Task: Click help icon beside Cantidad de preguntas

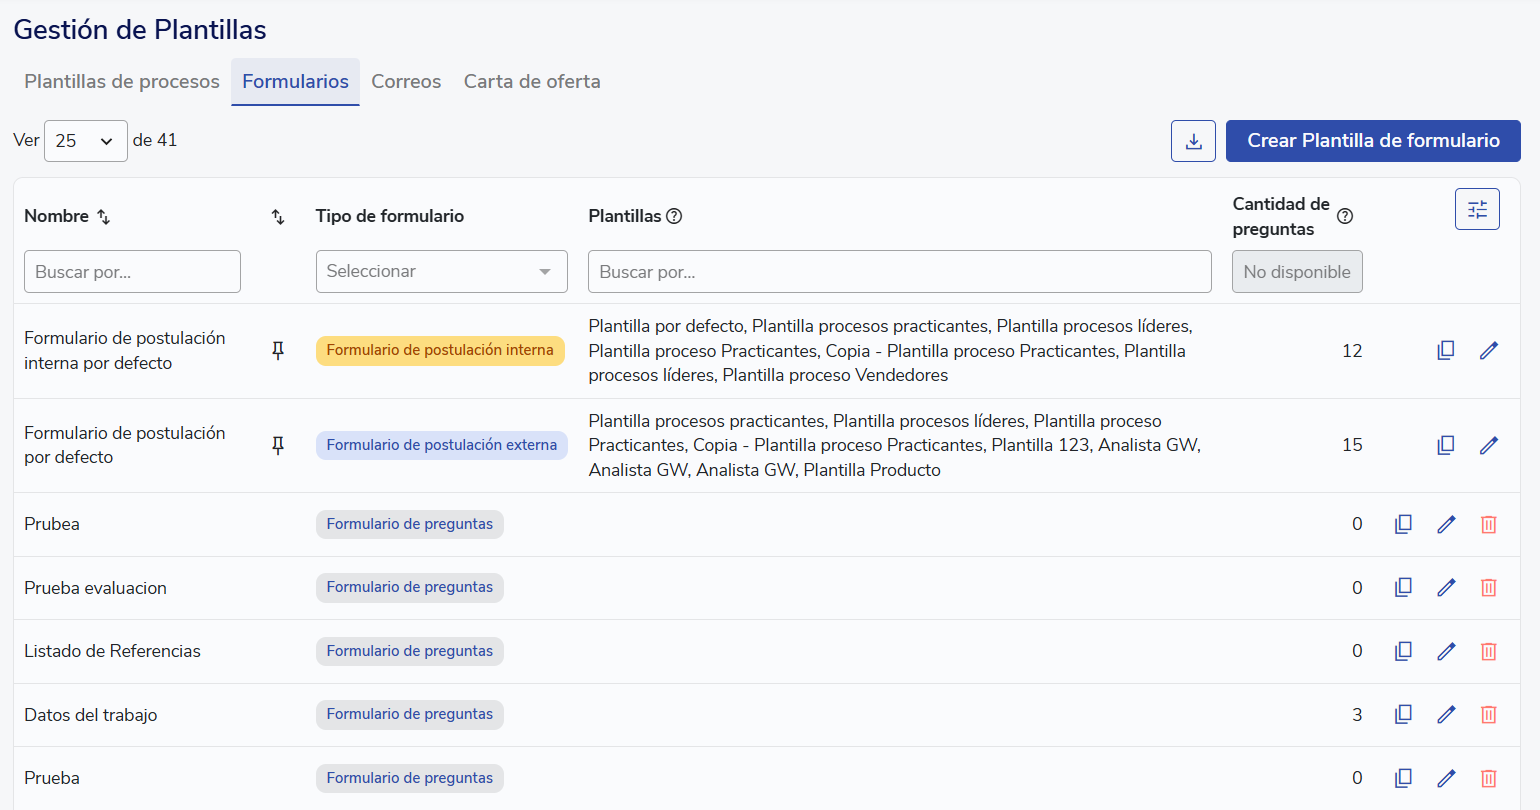Action: (1345, 216)
